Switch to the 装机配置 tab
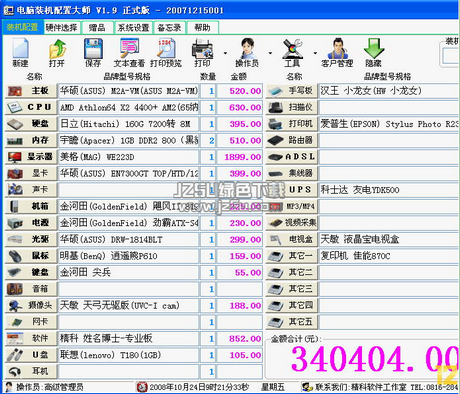 (22, 27)
